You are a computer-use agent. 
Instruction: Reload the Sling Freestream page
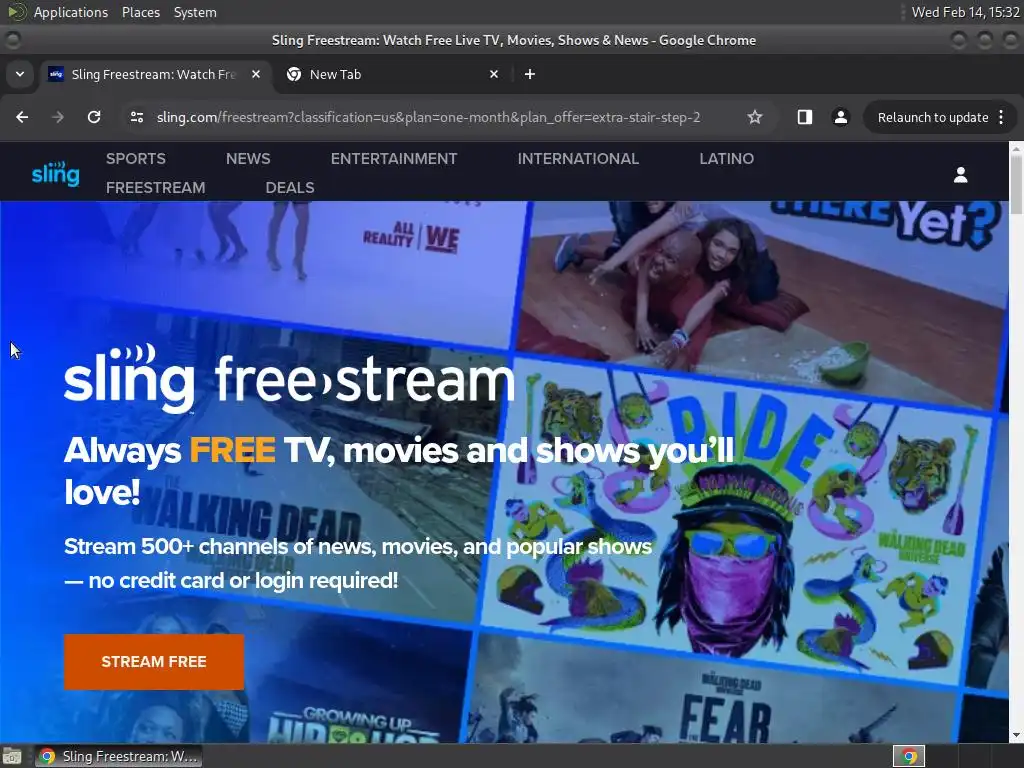[x=94, y=117]
